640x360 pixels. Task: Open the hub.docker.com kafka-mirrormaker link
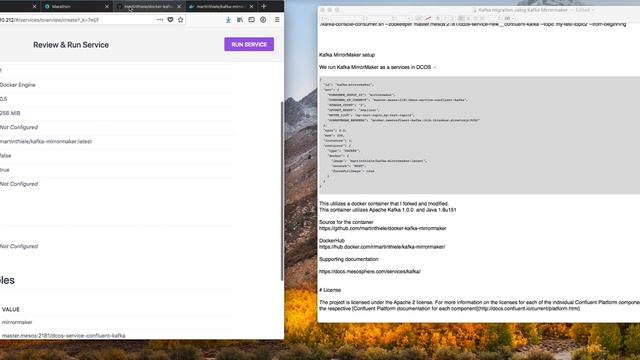(x=382, y=247)
